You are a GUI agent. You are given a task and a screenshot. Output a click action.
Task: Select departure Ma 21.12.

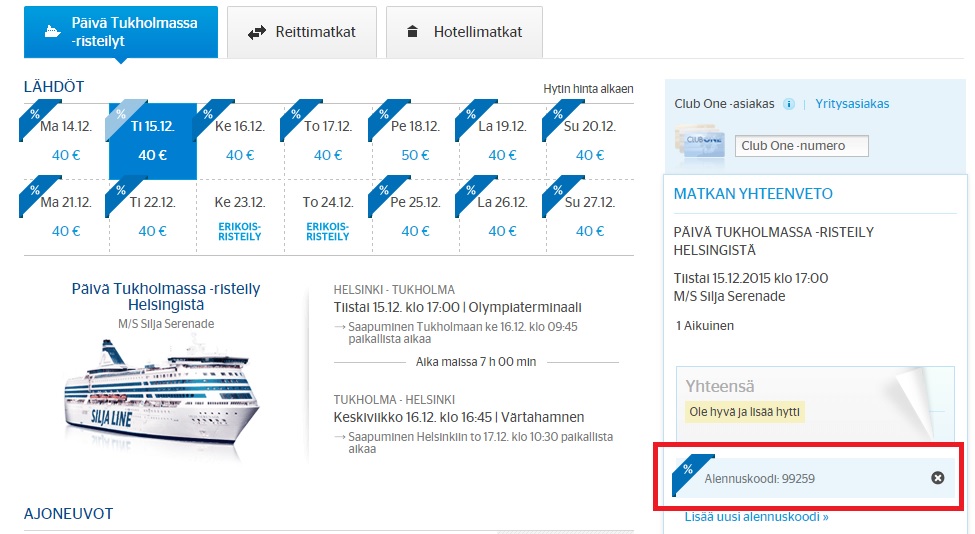66,216
